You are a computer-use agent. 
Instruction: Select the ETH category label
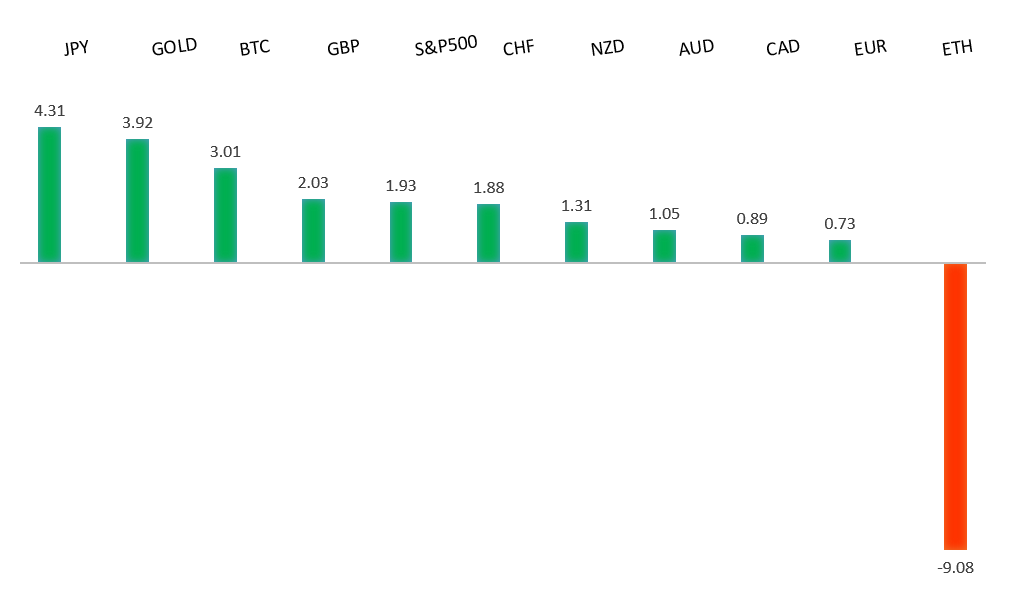(x=957, y=48)
